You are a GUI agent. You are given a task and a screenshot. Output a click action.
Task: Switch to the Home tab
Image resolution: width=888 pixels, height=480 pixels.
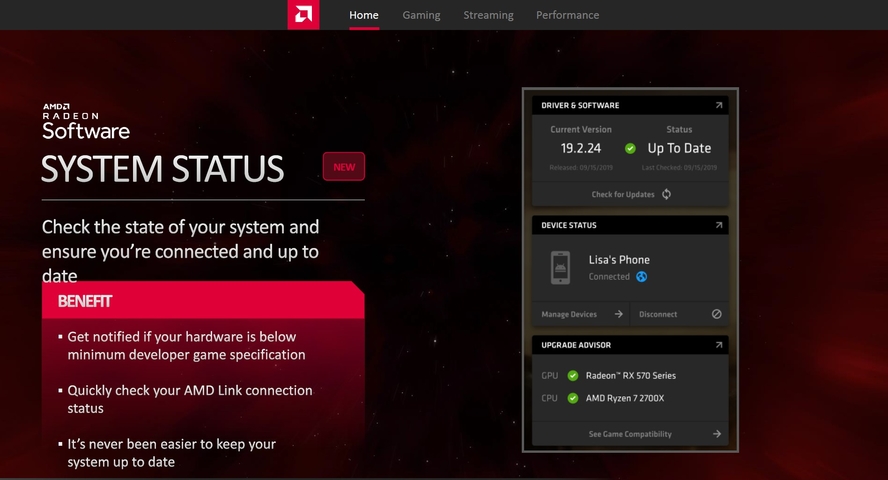[364, 15]
